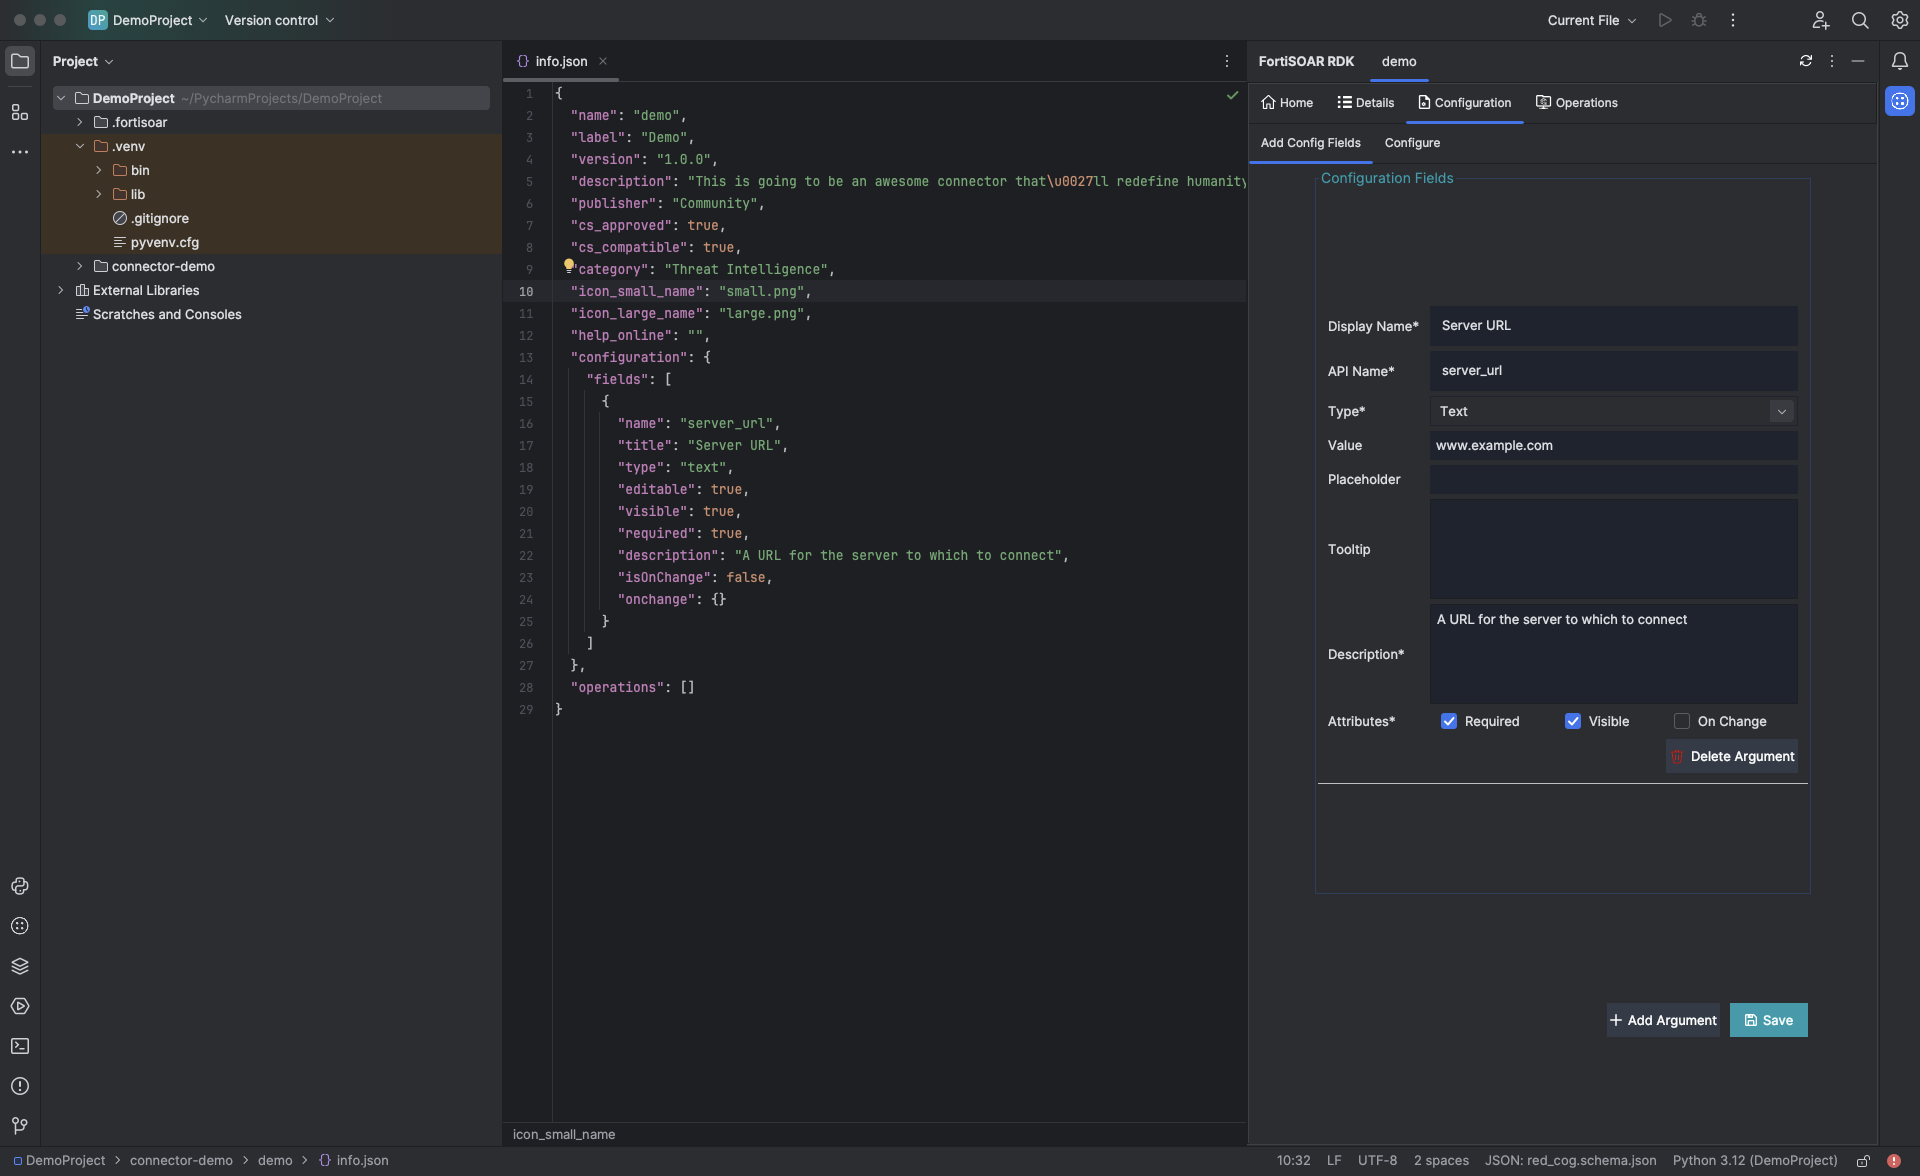This screenshot has width=1920, height=1176.
Task: Click the Add Argument button
Action: (x=1663, y=1020)
